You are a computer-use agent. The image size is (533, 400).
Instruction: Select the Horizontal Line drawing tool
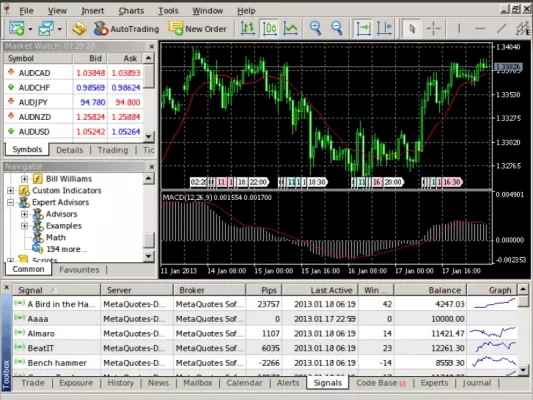480,29
